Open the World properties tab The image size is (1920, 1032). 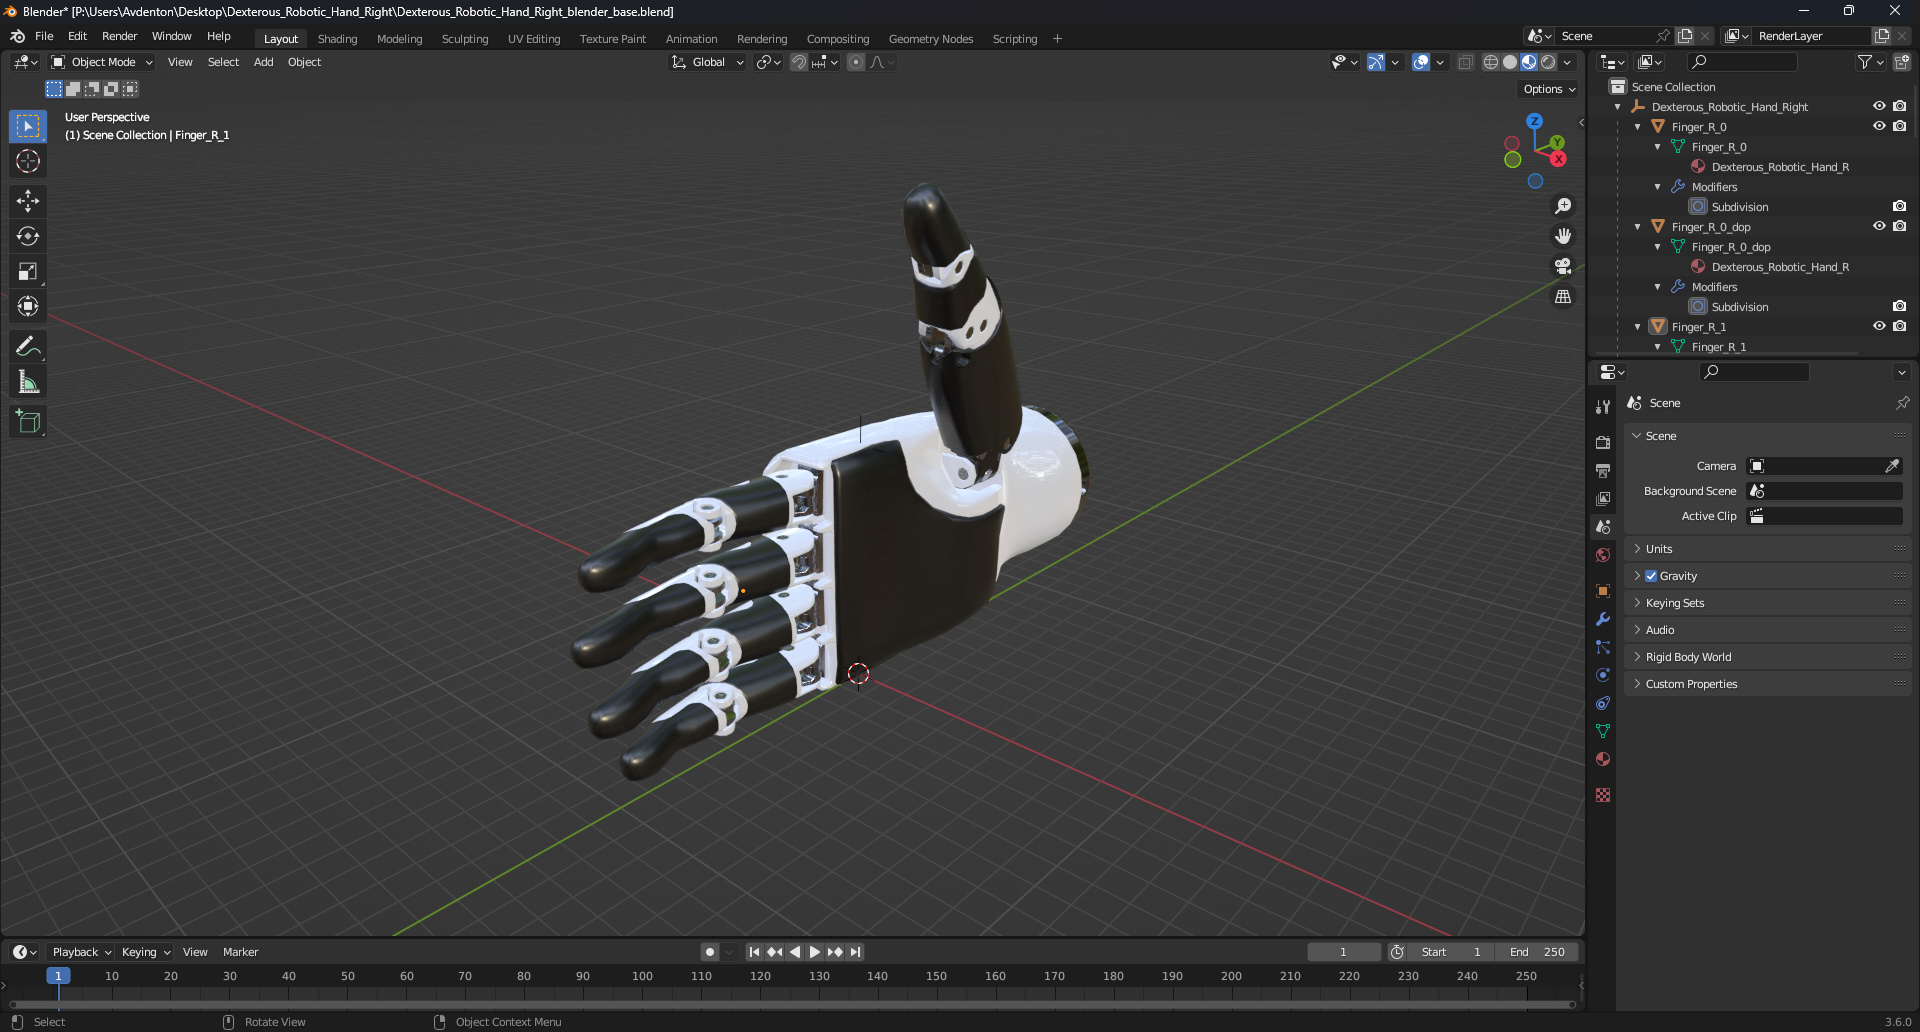(x=1603, y=555)
